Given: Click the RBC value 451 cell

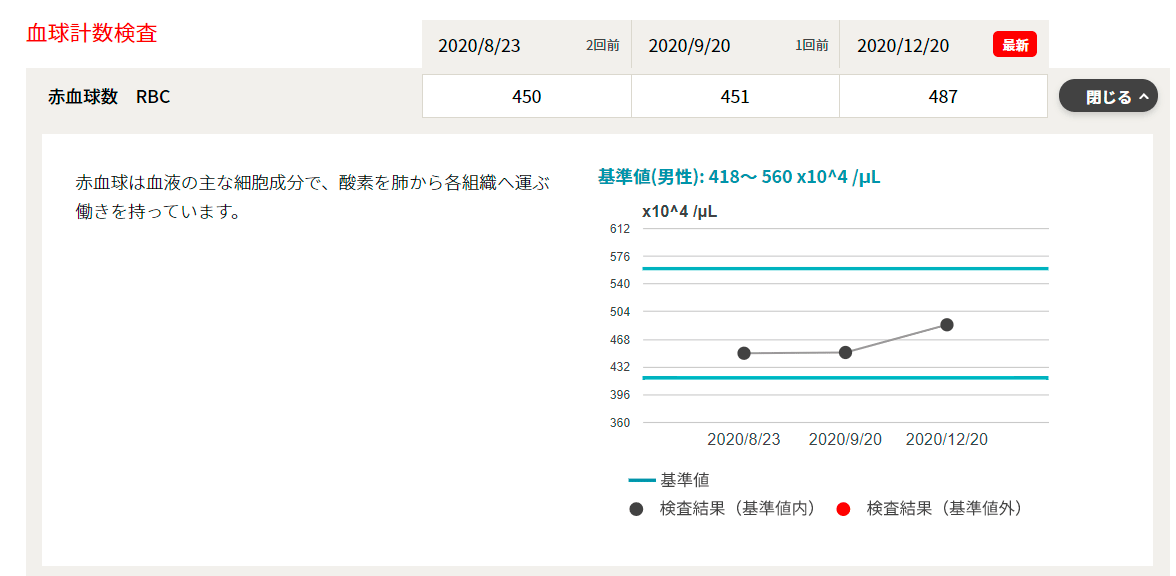Looking at the screenshot, I should point(735,96).
